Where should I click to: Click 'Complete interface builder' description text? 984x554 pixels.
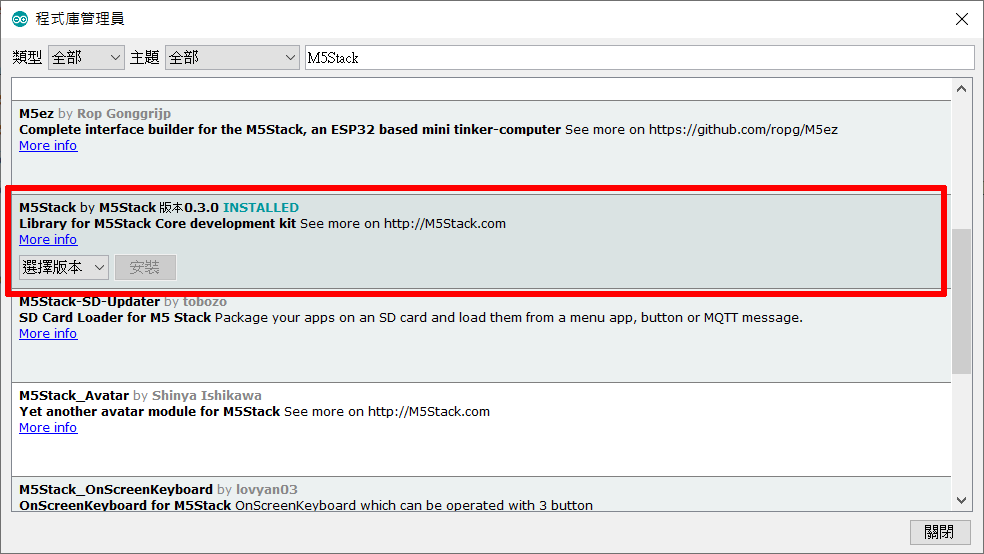pyautogui.click(x=290, y=130)
